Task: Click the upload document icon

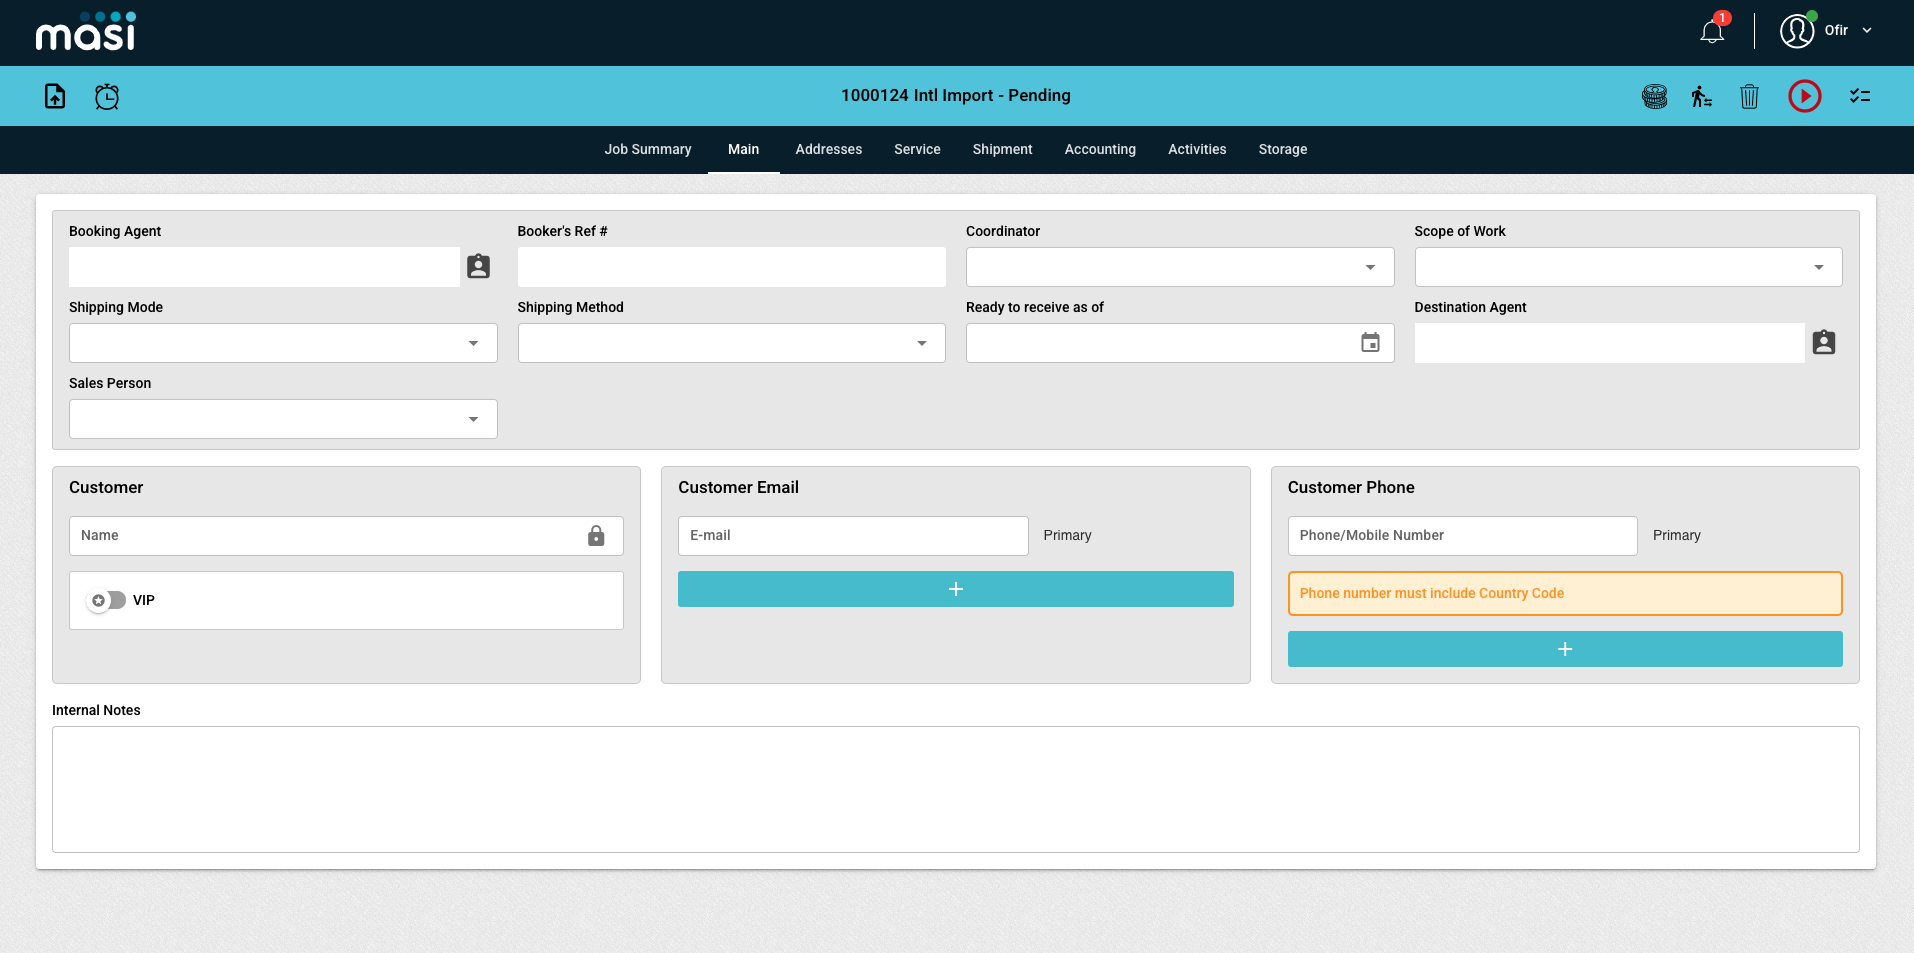Action: pyautogui.click(x=55, y=96)
